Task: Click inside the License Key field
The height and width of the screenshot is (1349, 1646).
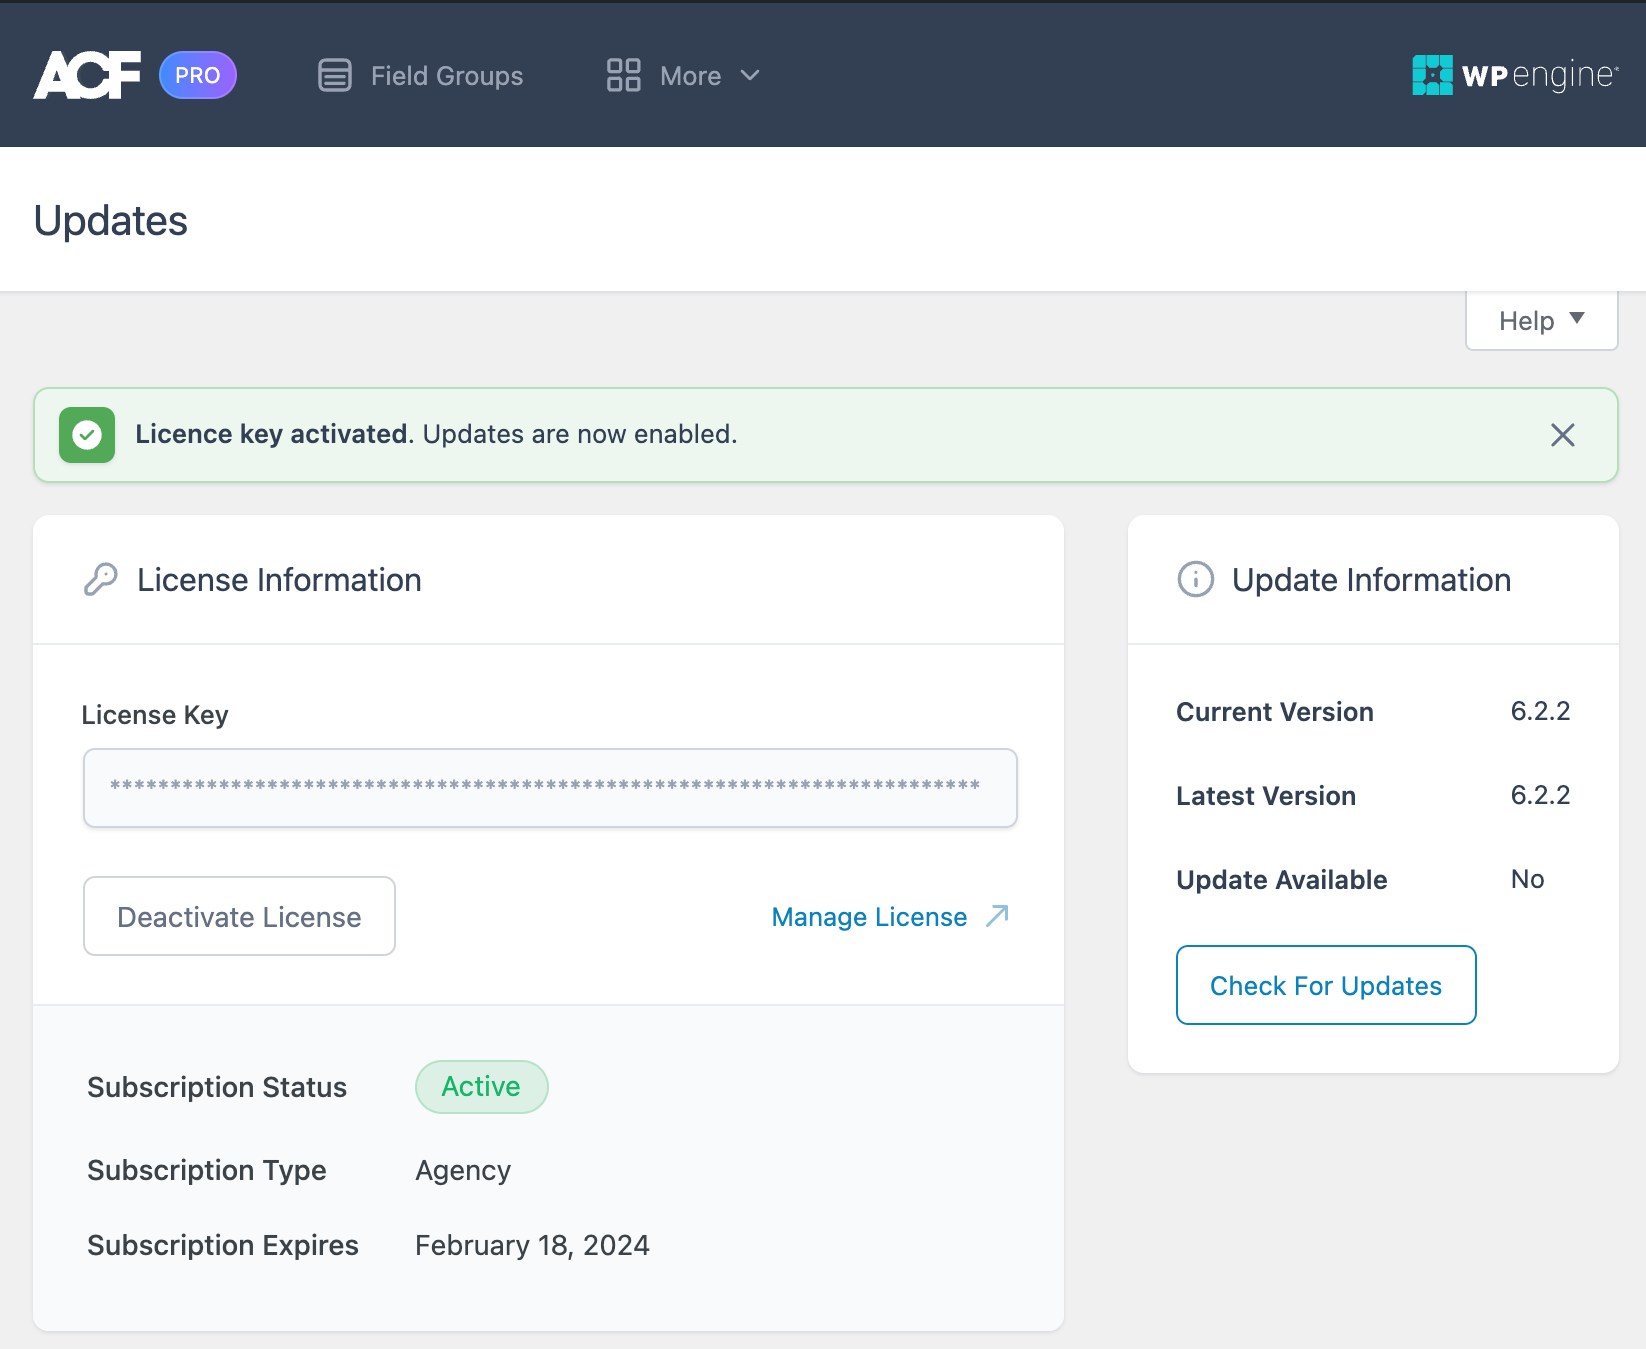Action: (x=549, y=788)
